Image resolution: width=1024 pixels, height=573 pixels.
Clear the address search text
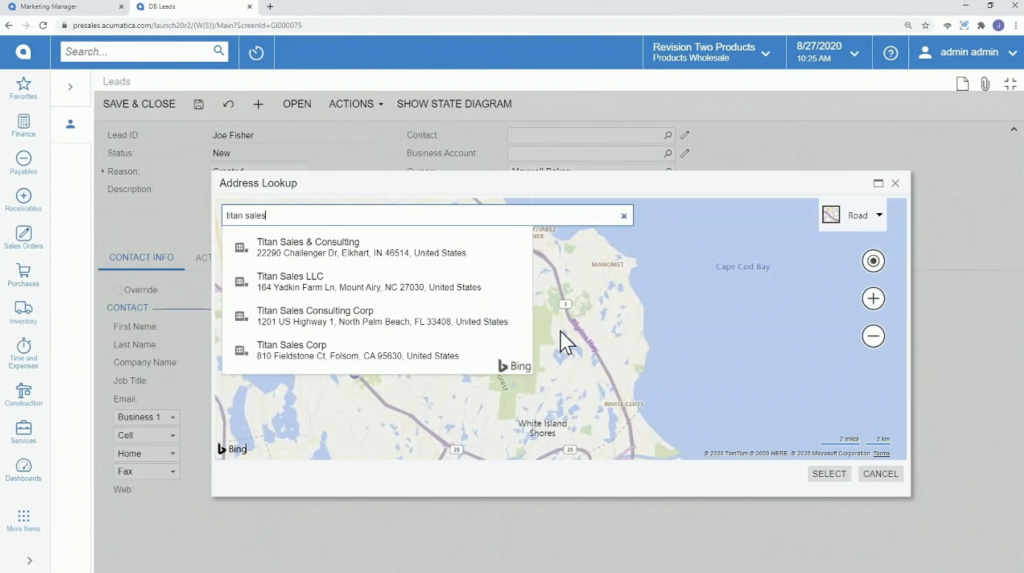[624, 216]
